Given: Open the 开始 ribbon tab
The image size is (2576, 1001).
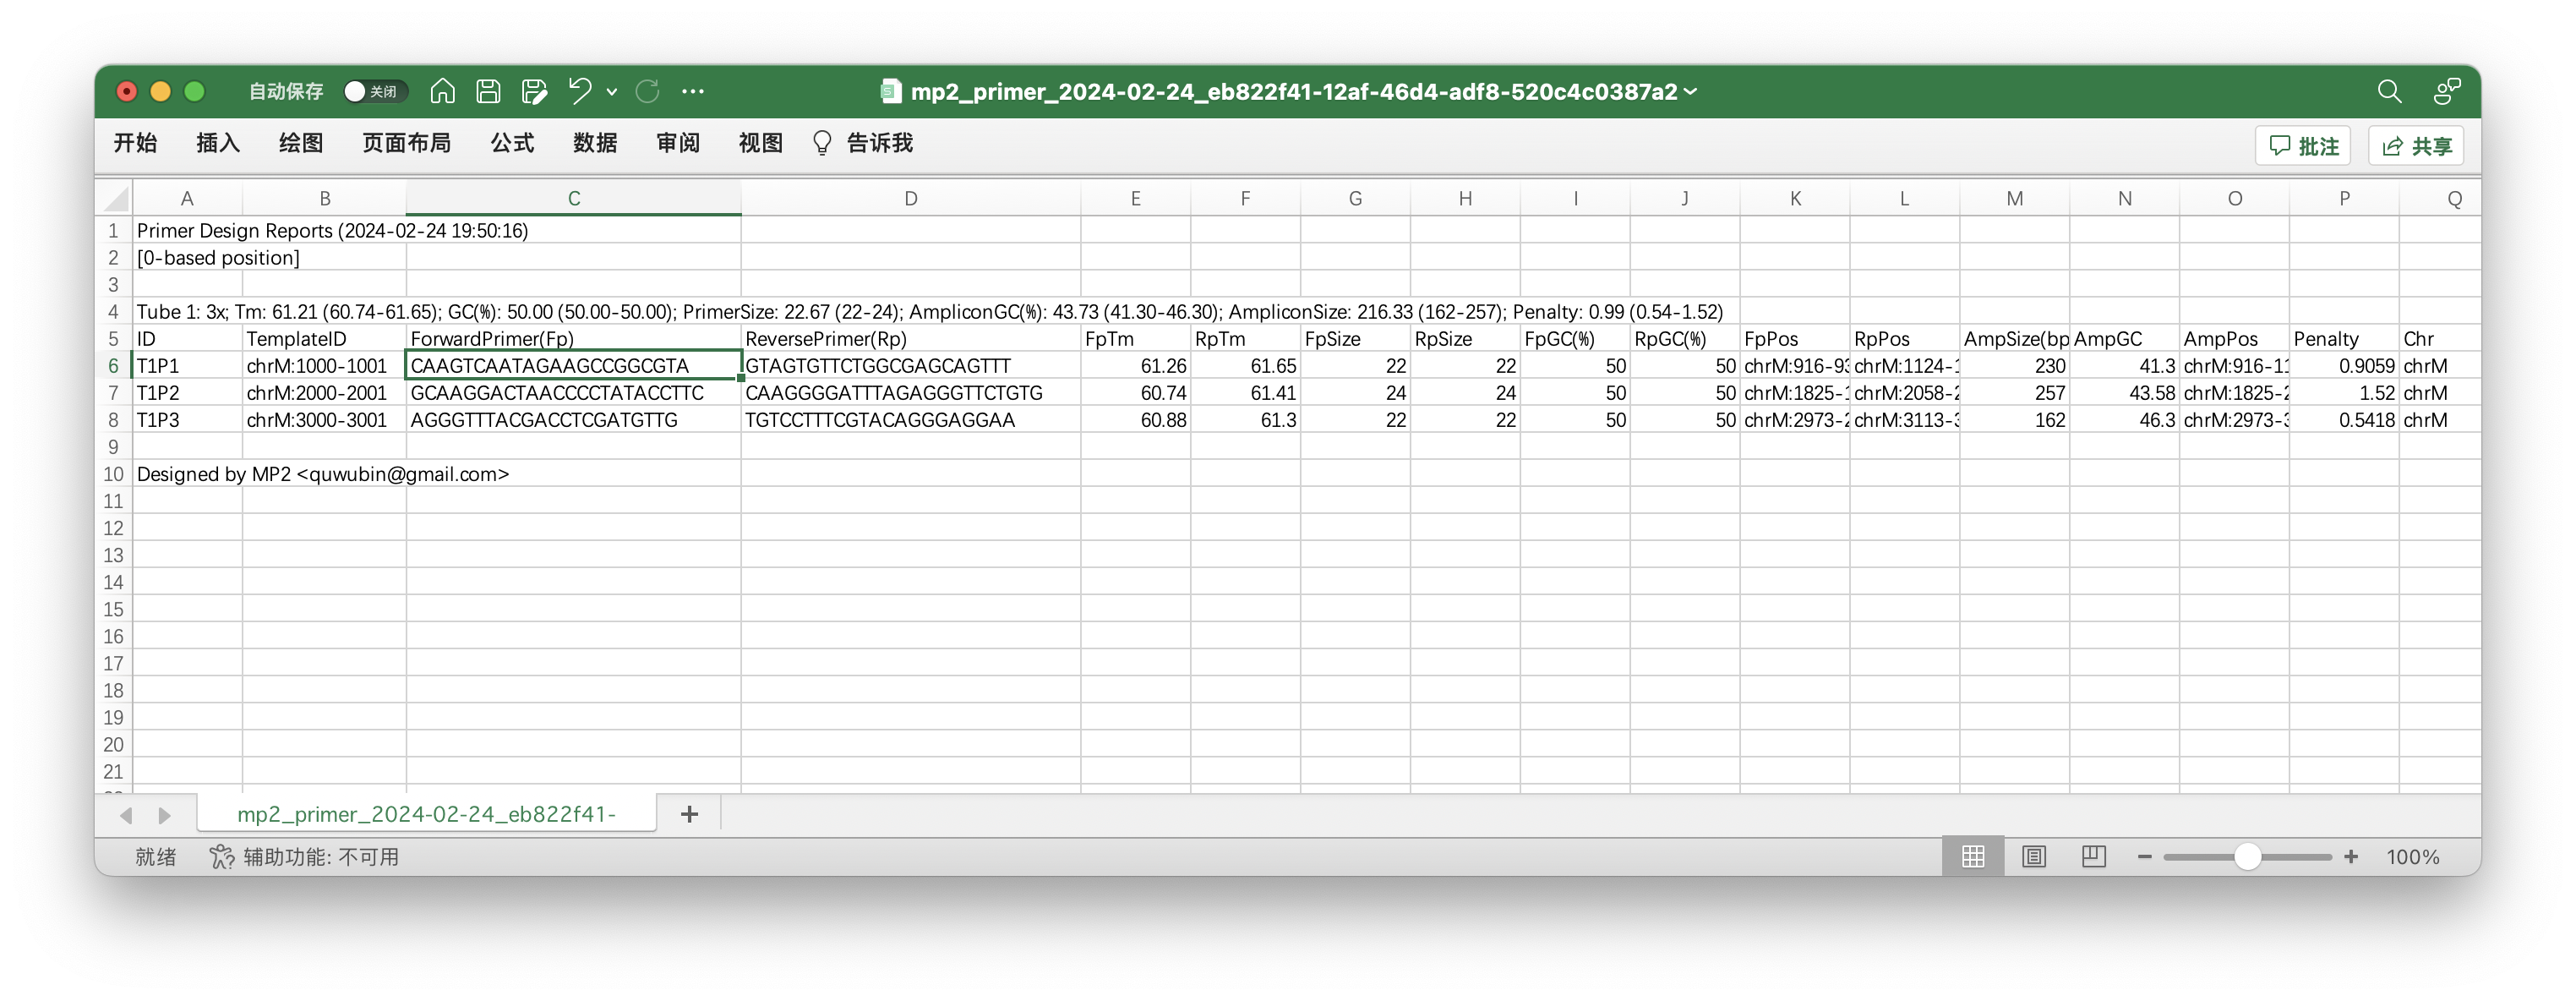Looking at the screenshot, I should [x=135, y=143].
